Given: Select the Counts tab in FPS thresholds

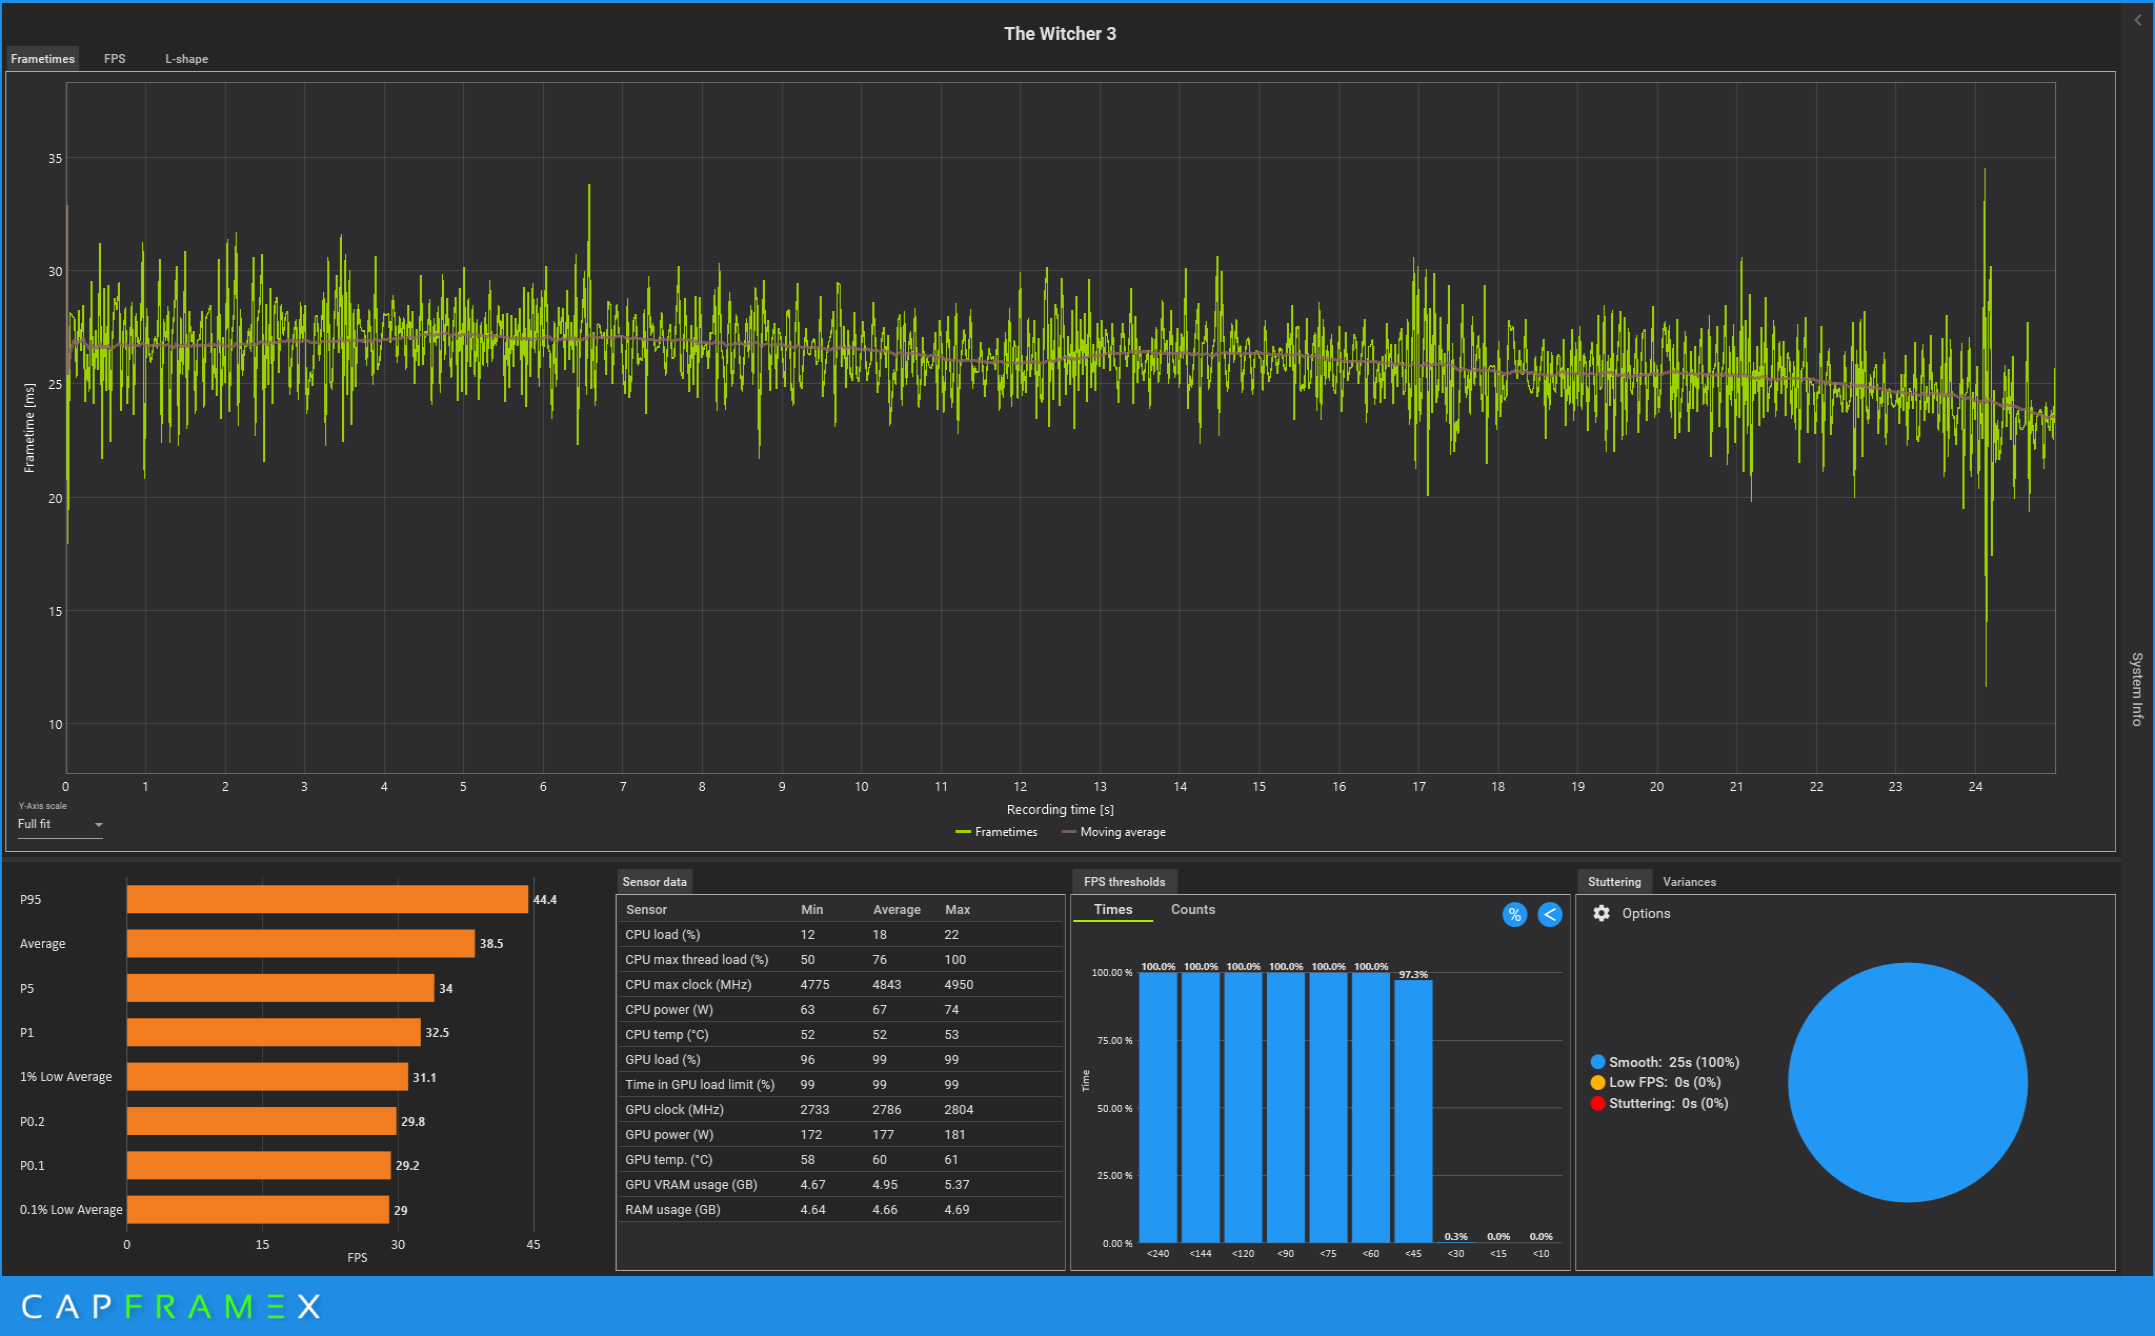Looking at the screenshot, I should coord(1192,909).
